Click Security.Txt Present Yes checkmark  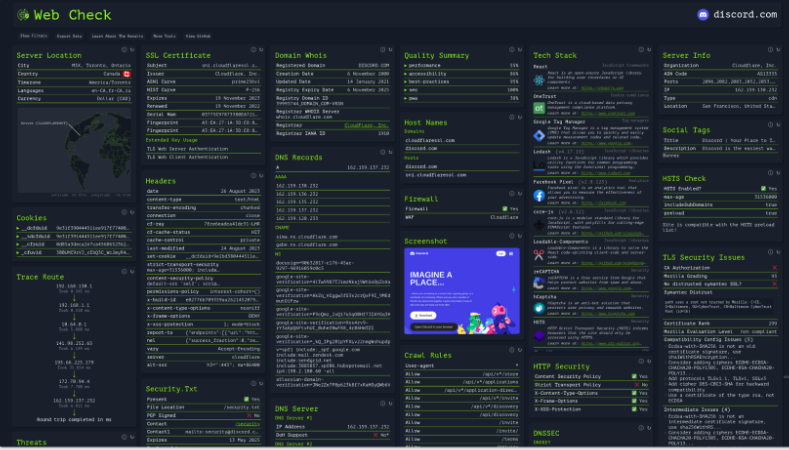246,399
